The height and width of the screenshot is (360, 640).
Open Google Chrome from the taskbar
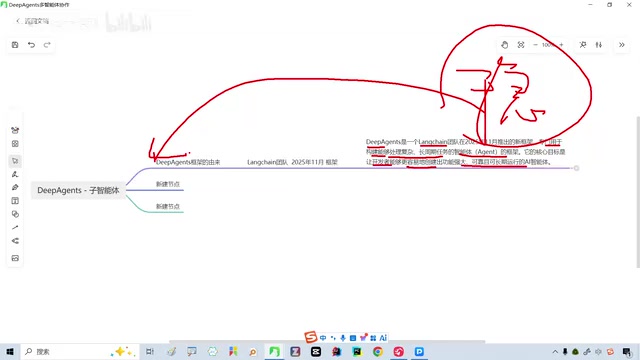coord(378,351)
